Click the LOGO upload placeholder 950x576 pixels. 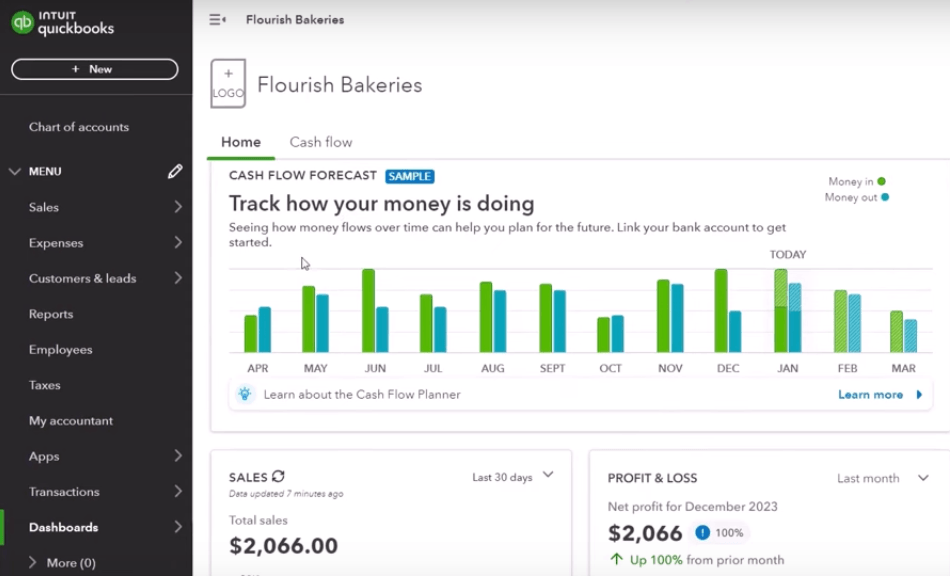(x=227, y=81)
